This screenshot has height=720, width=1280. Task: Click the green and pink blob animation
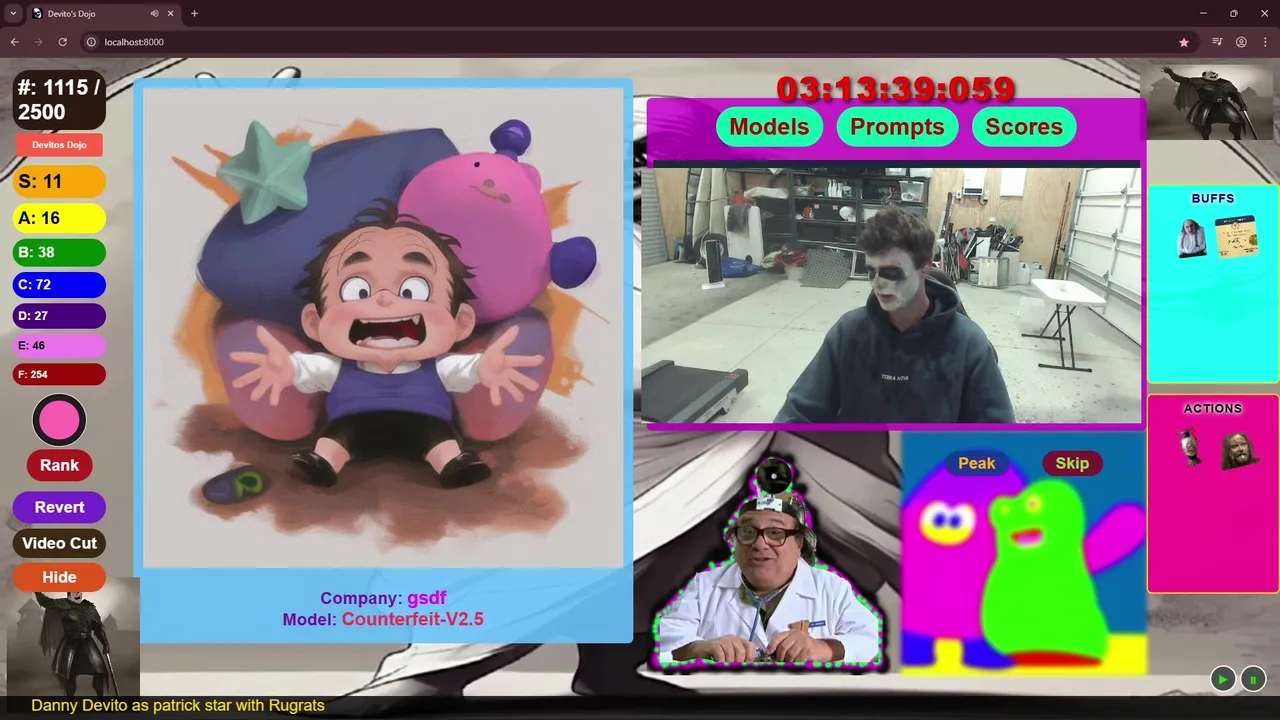click(x=1024, y=553)
